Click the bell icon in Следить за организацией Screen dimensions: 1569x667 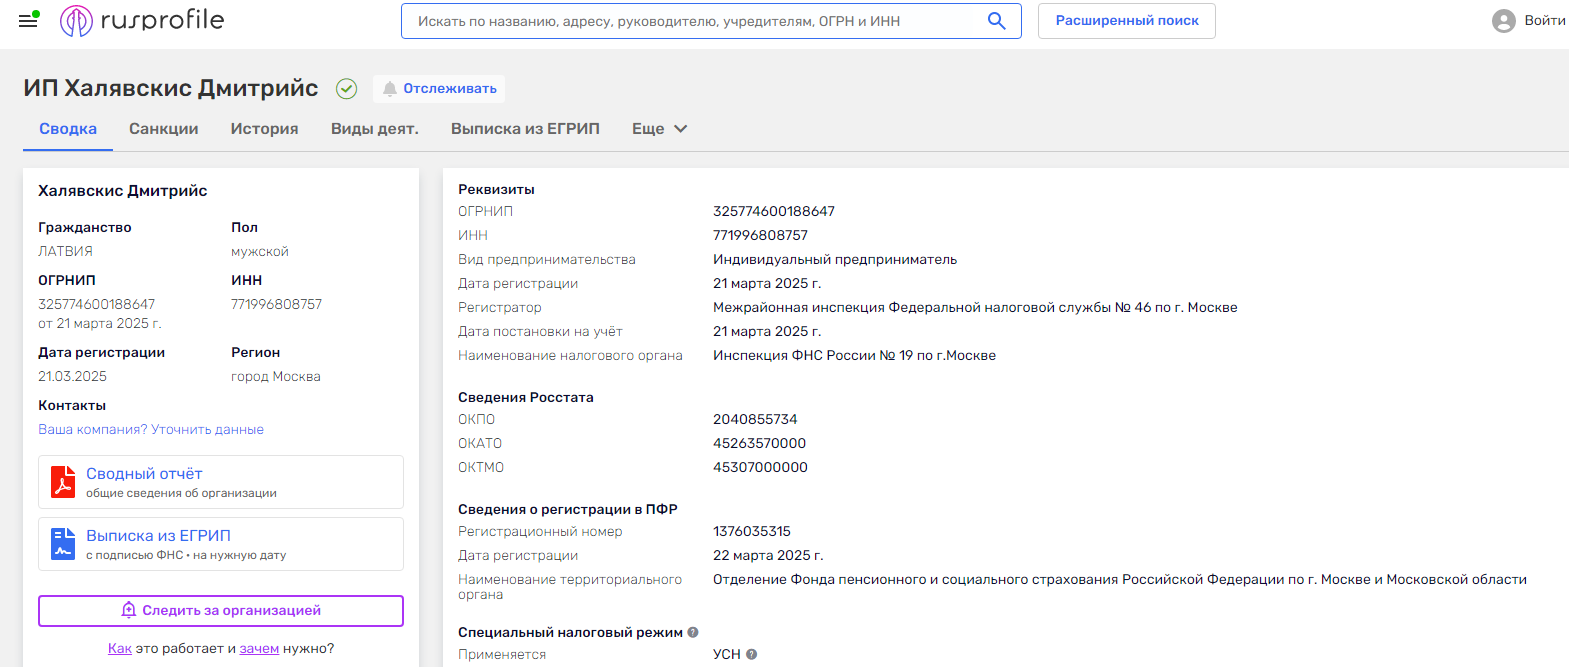tap(128, 610)
